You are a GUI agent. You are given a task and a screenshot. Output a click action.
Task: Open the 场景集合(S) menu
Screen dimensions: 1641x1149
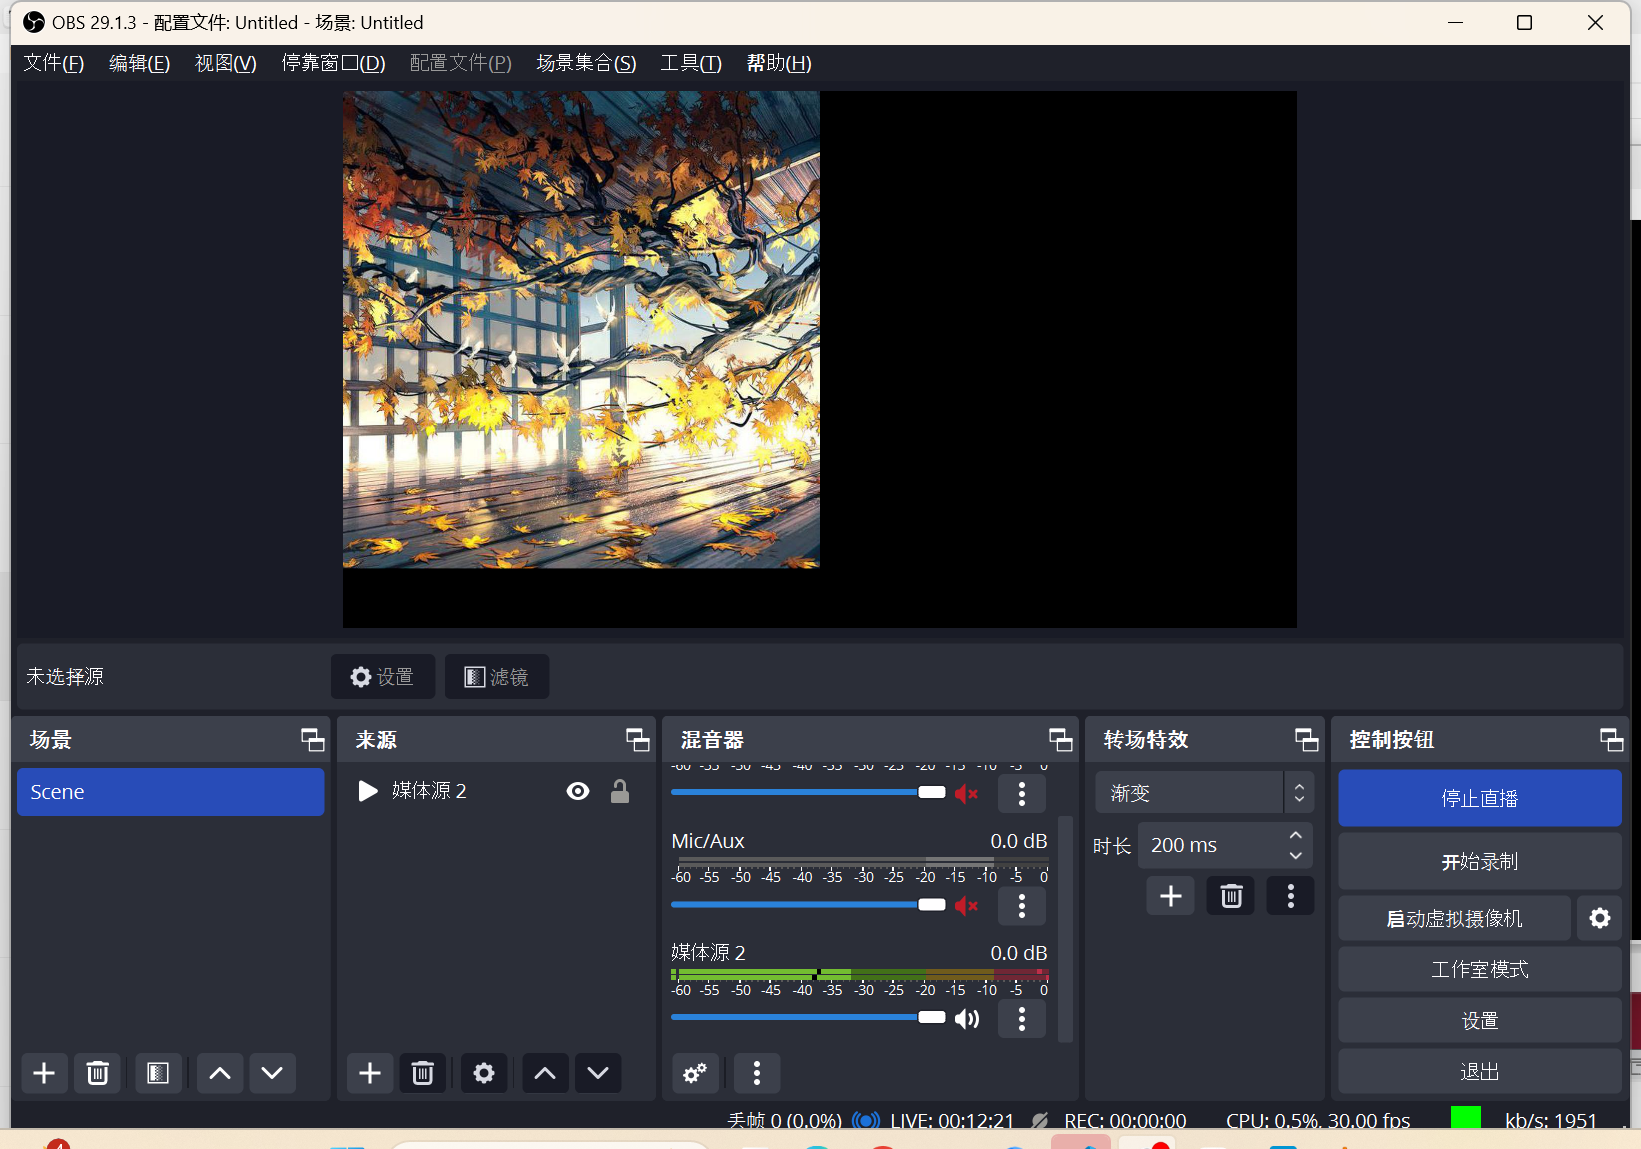[x=586, y=63]
